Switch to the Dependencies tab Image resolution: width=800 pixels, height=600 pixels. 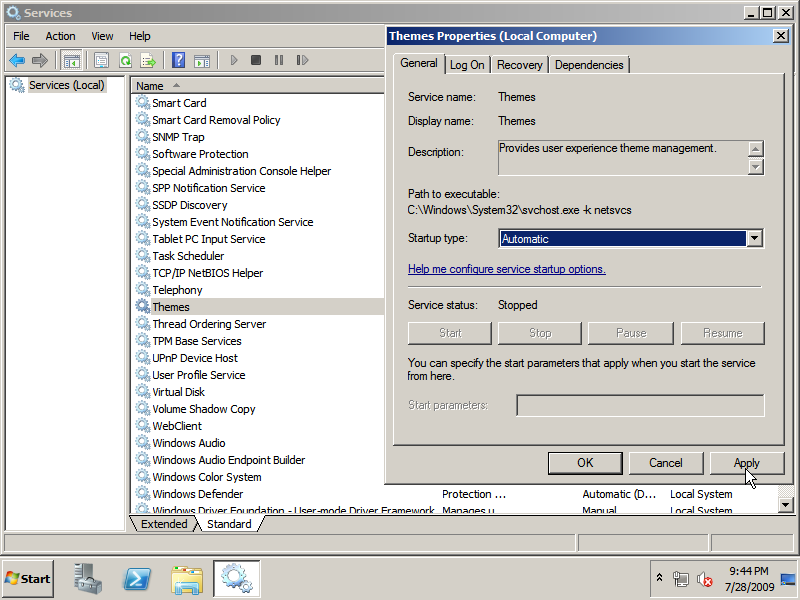click(589, 65)
